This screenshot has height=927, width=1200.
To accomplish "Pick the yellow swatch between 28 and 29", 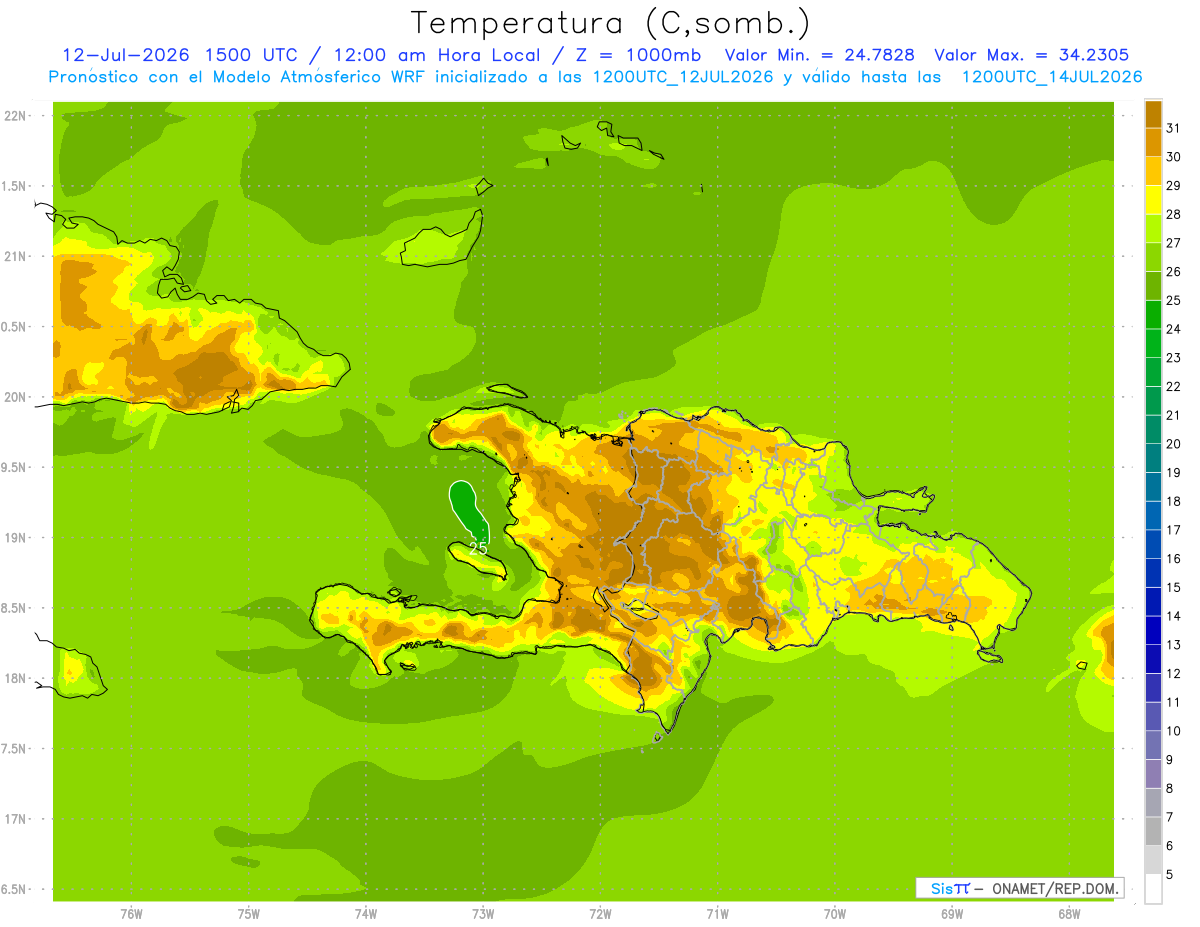I will pos(1153,200).
